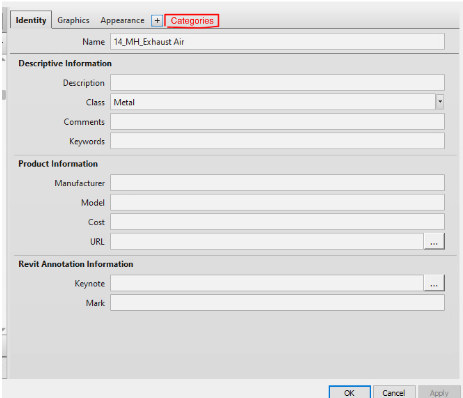Click the Keynote browse ellipsis button
The height and width of the screenshot is (398, 463).
click(434, 283)
